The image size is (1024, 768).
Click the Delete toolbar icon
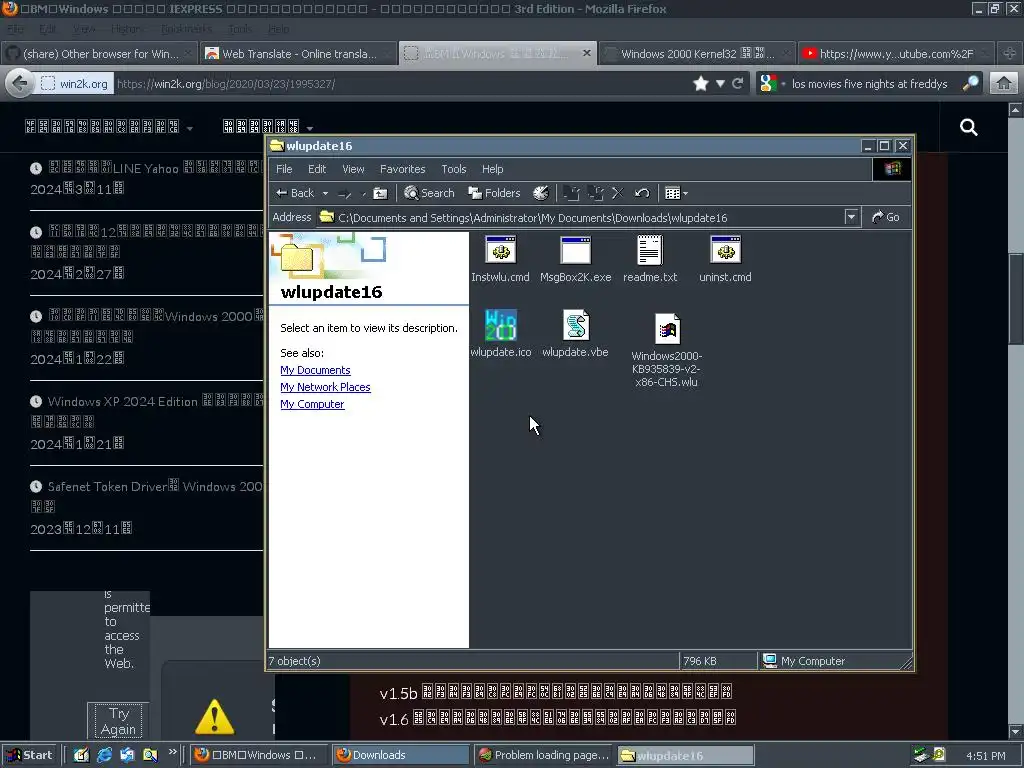tap(618, 193)
